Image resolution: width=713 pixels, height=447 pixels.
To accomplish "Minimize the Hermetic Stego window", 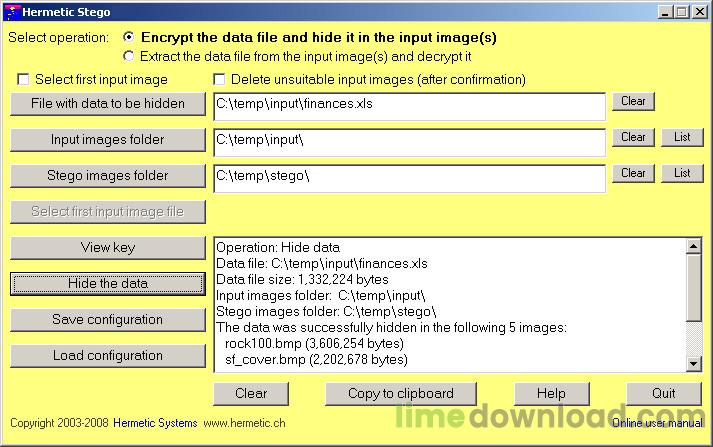I will click(665, 12).
